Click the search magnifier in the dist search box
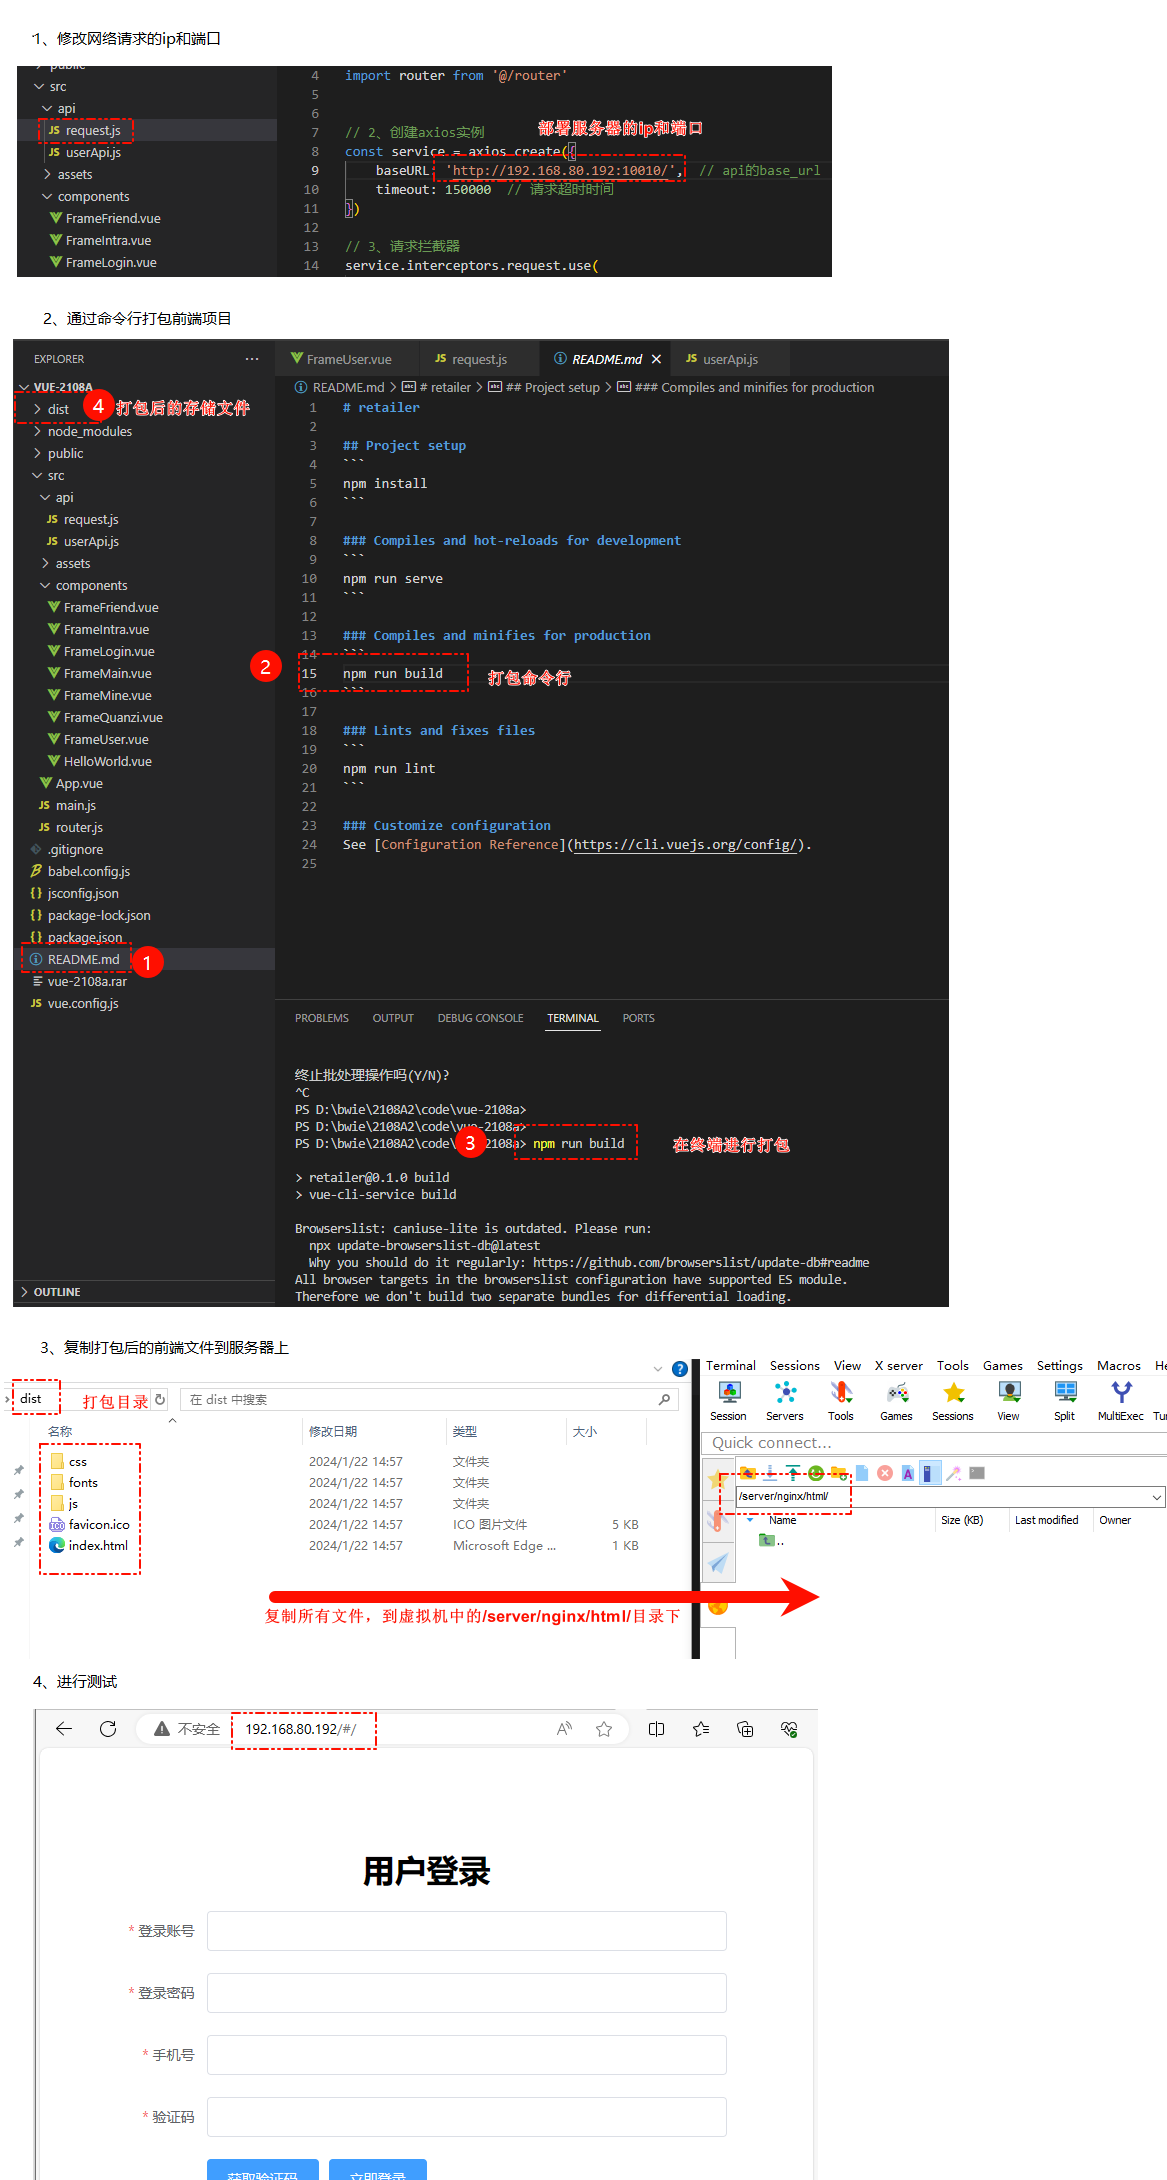 (x=664, y=1399)
